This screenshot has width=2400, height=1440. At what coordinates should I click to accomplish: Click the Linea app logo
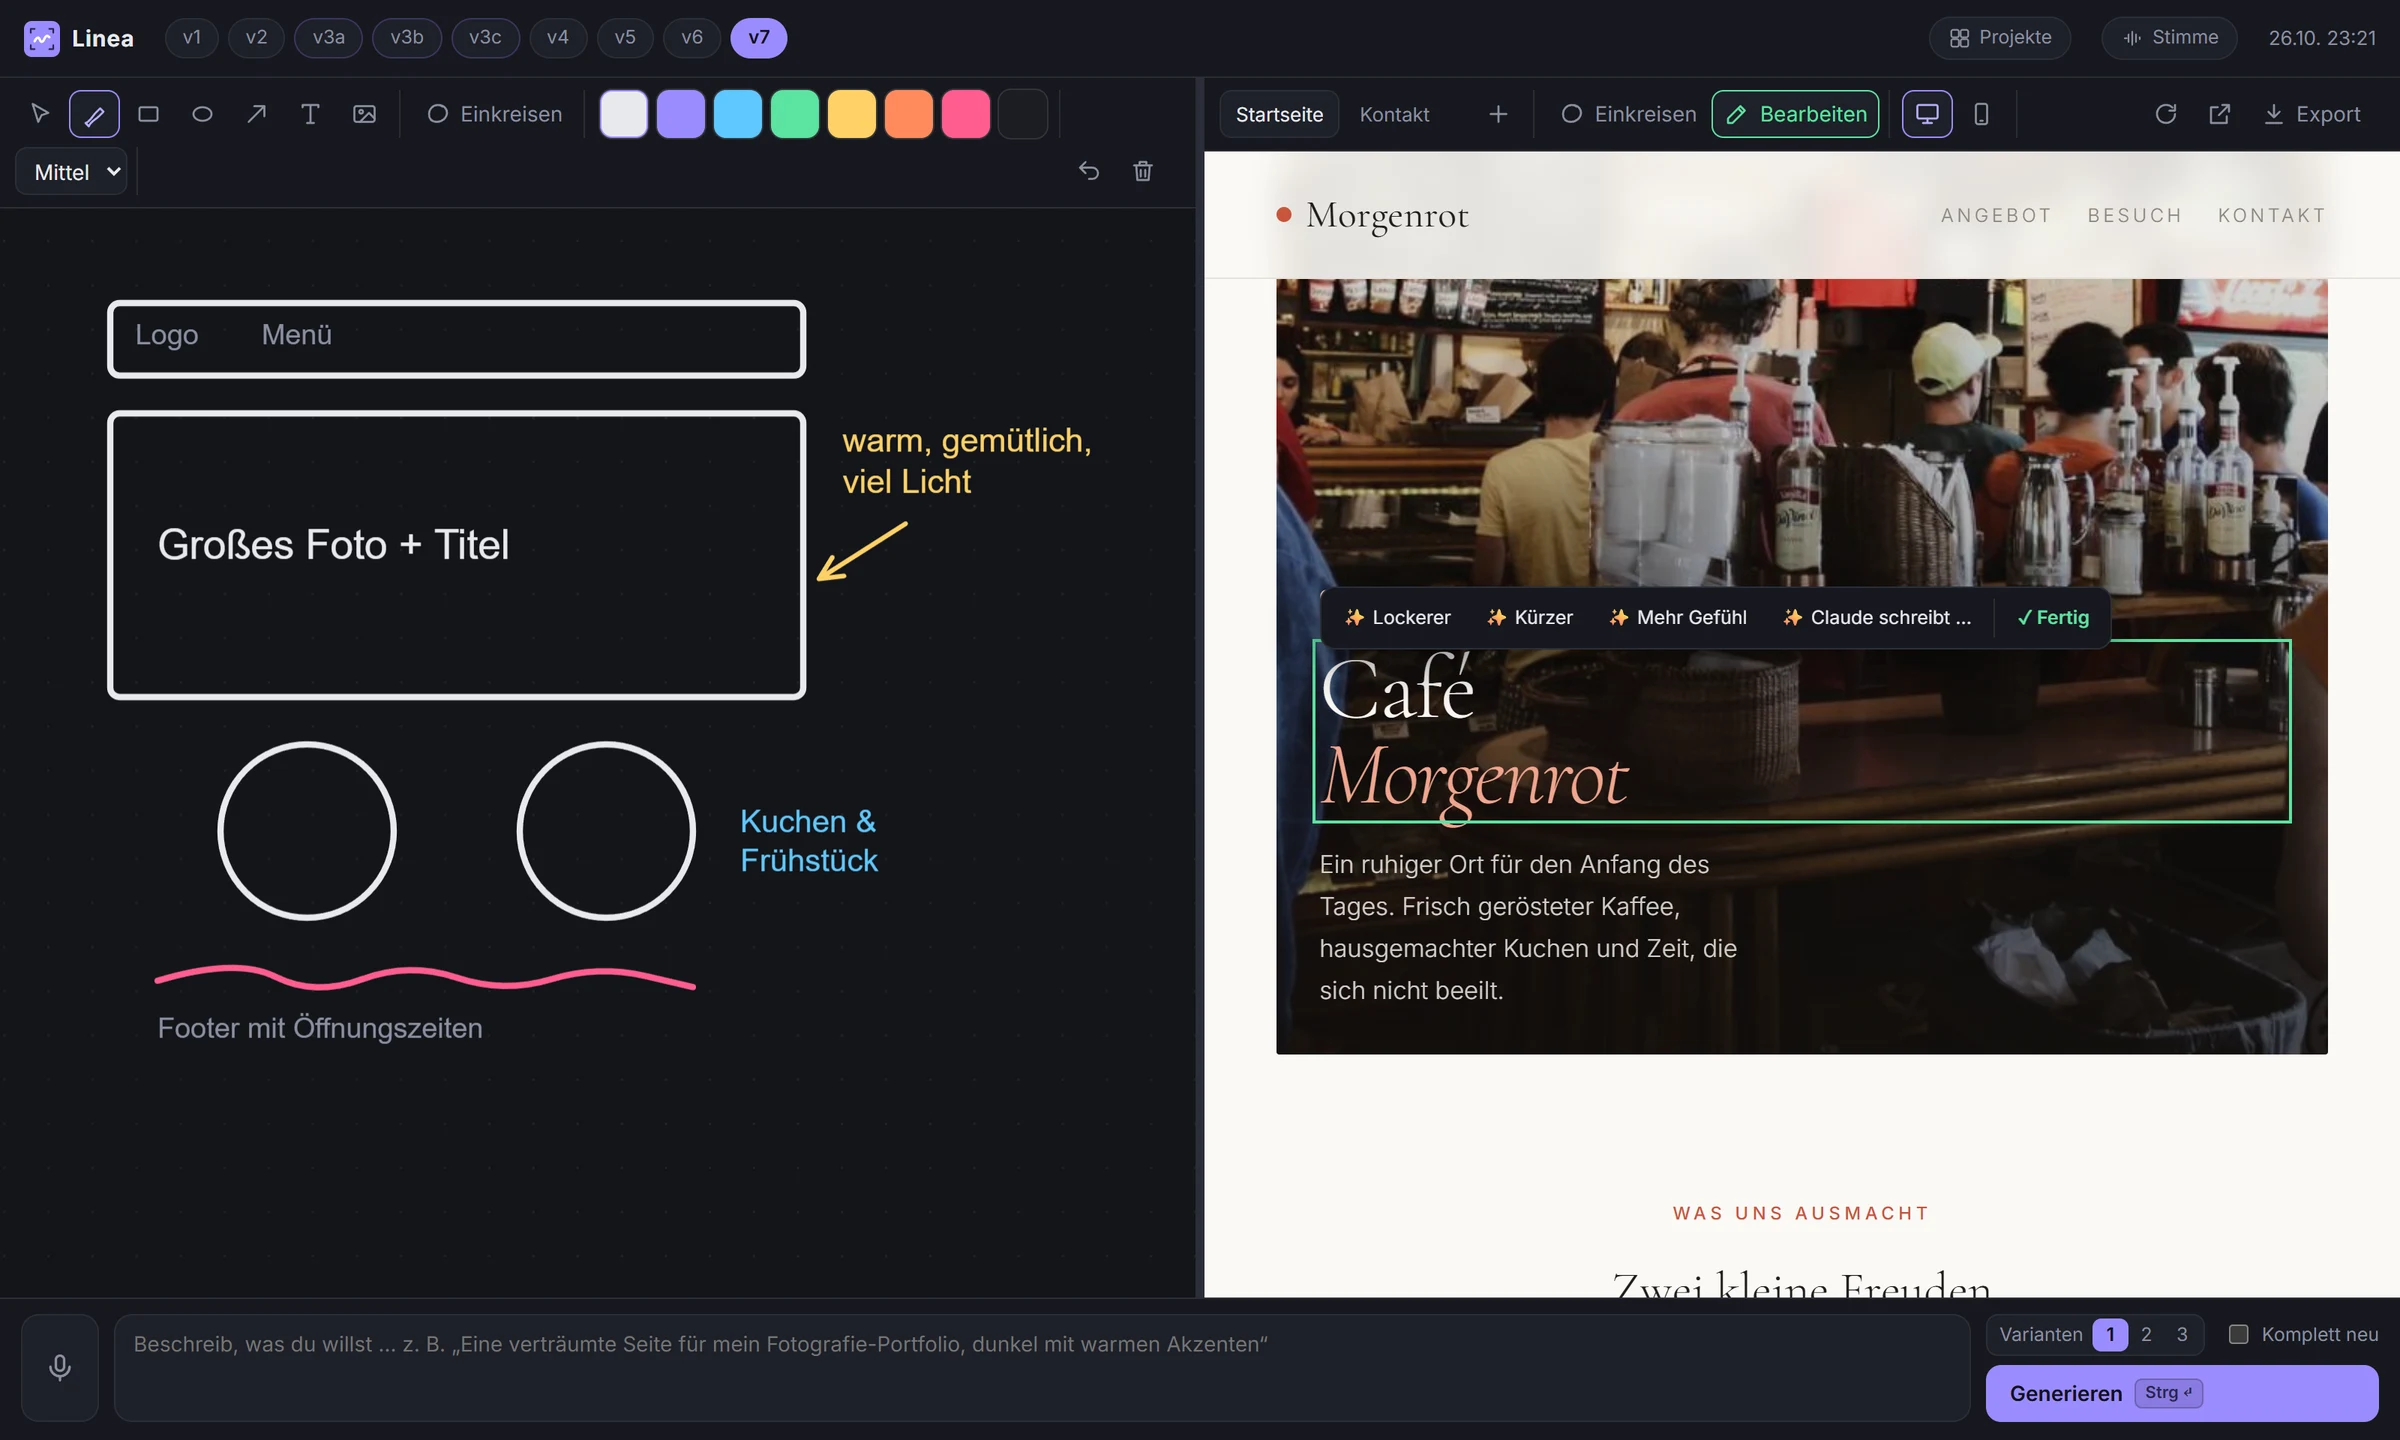point(42,38)
